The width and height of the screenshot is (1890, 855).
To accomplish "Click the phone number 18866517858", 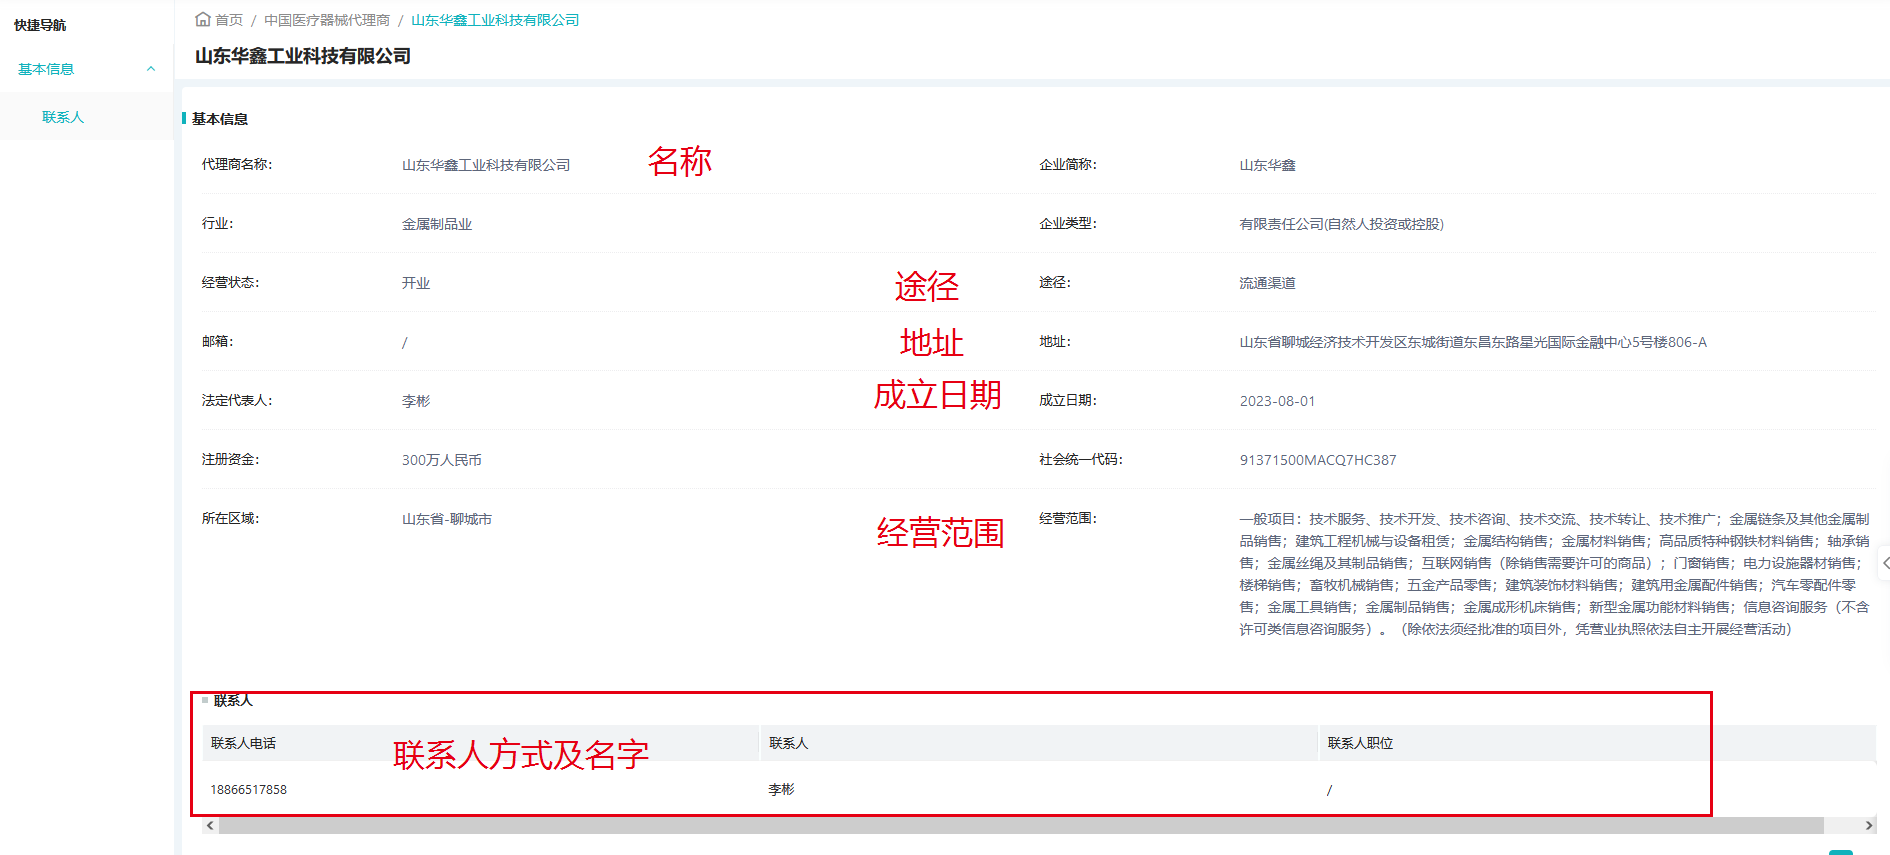I will click(x=249, y=790).
